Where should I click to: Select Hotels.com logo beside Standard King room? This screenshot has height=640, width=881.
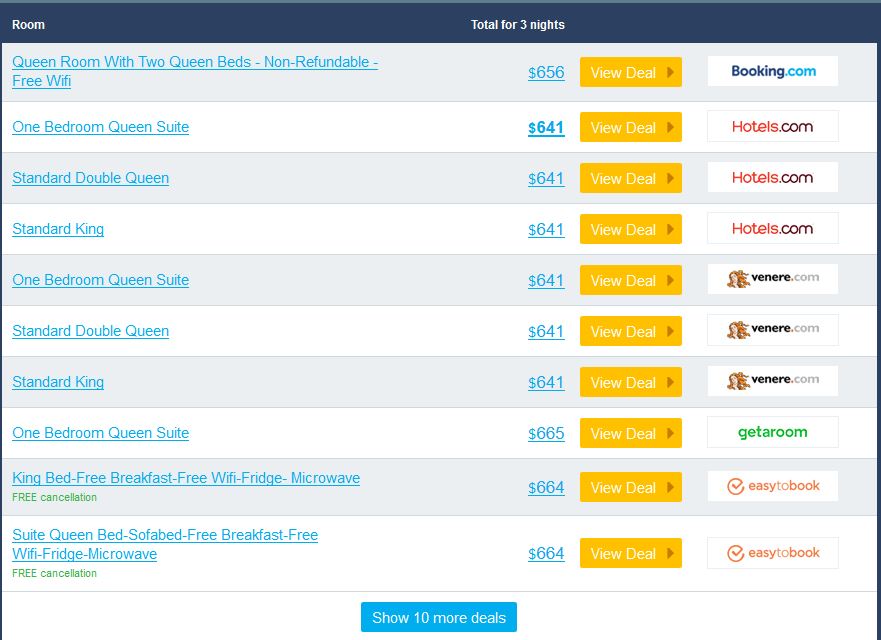point(772,229)
